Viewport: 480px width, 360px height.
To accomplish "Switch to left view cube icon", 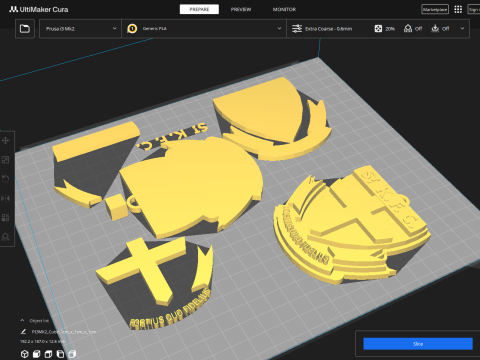I will (x=60, y=354).
